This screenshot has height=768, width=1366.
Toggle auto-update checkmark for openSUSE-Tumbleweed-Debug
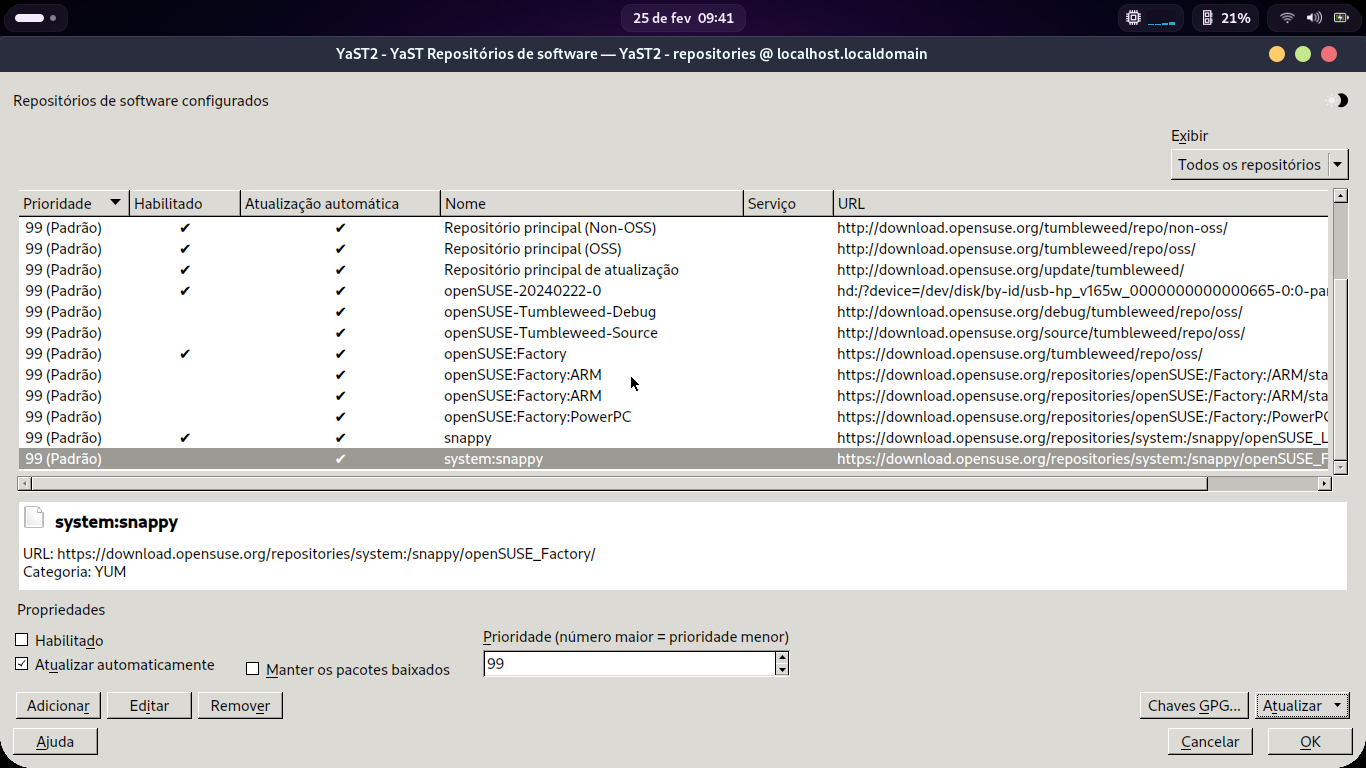coord(340,312)
